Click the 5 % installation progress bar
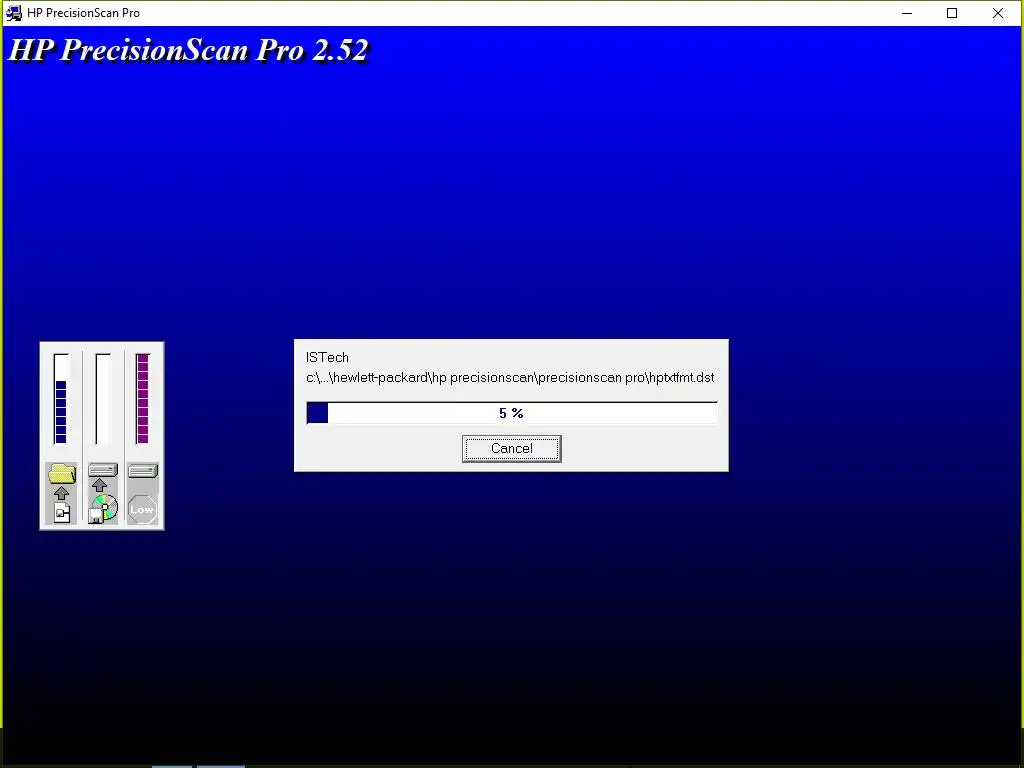 click(511, 413)
